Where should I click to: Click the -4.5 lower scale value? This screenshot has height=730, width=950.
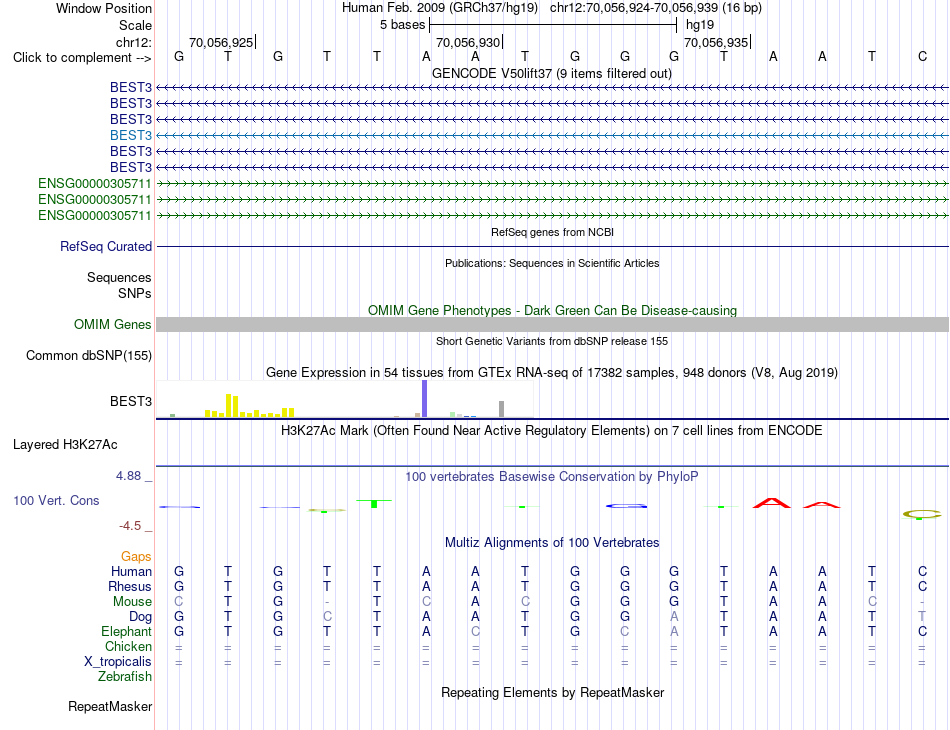click(130, 526)
